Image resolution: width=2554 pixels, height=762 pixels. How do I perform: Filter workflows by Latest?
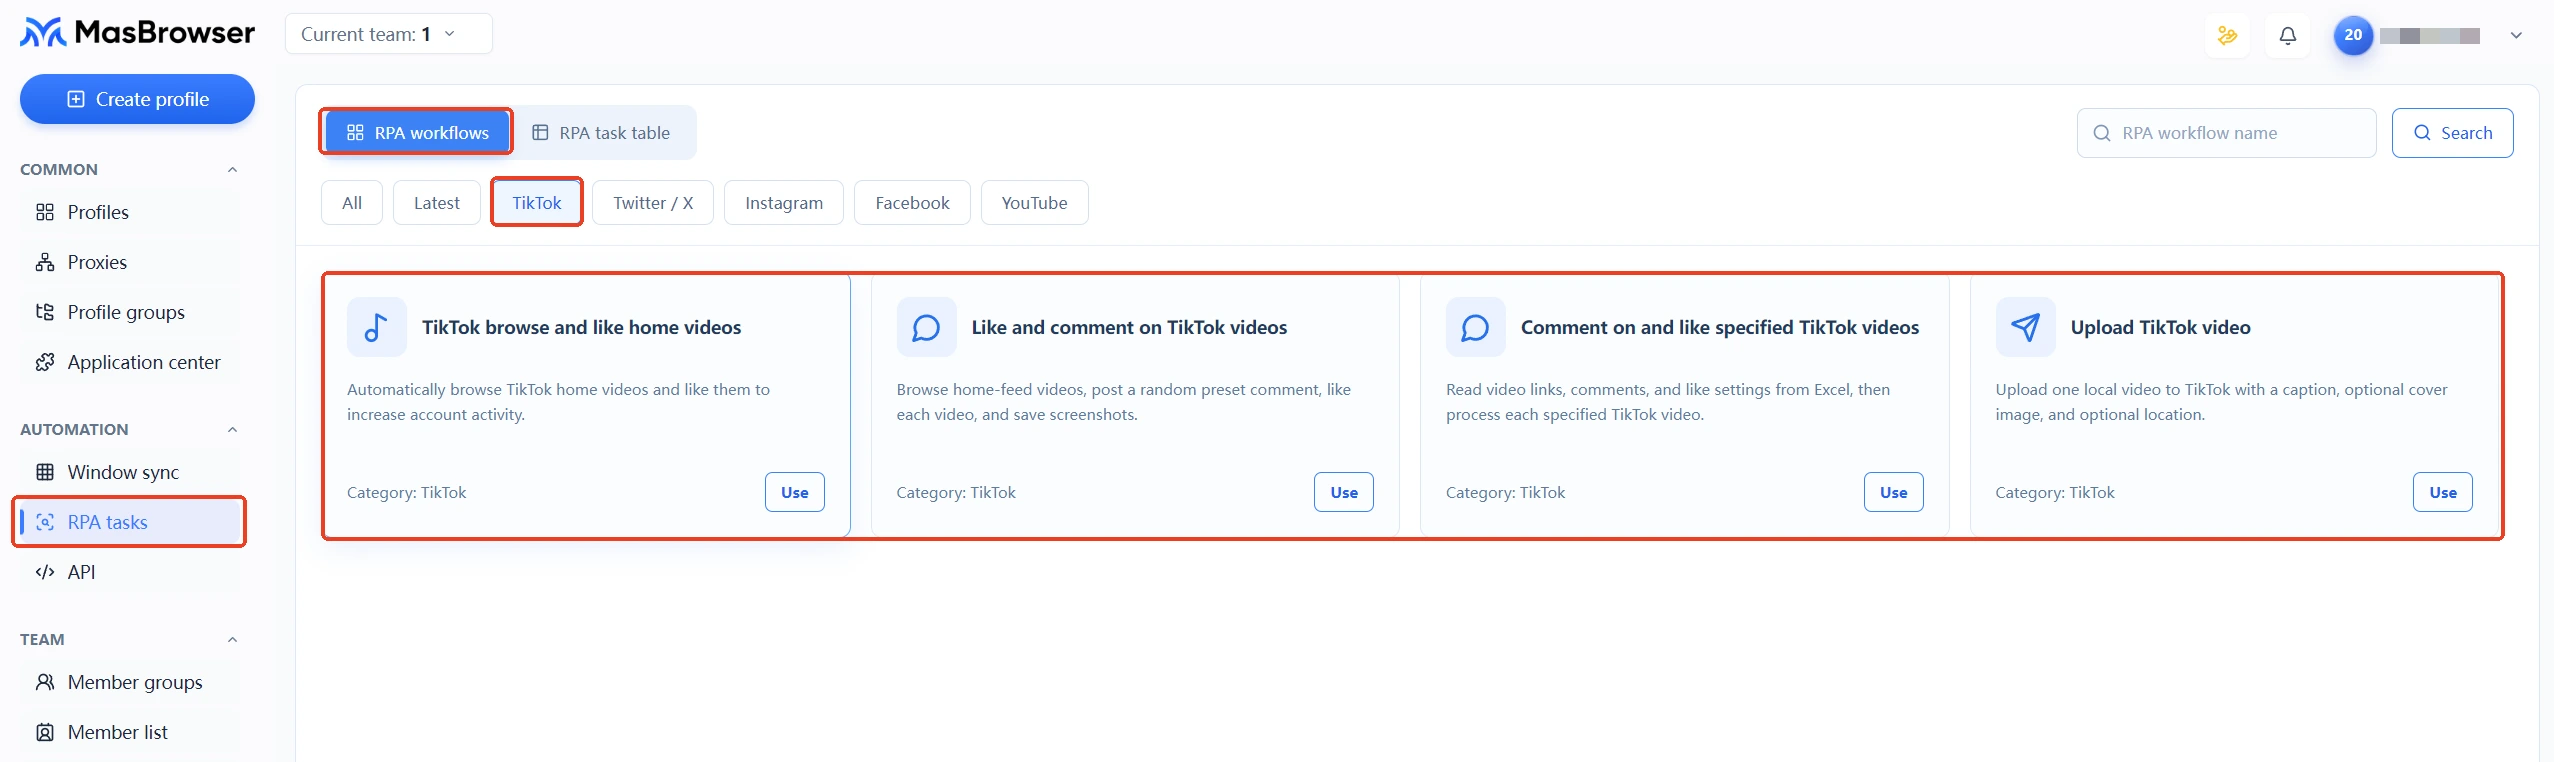pyautogui.click(x=437, y=203)
